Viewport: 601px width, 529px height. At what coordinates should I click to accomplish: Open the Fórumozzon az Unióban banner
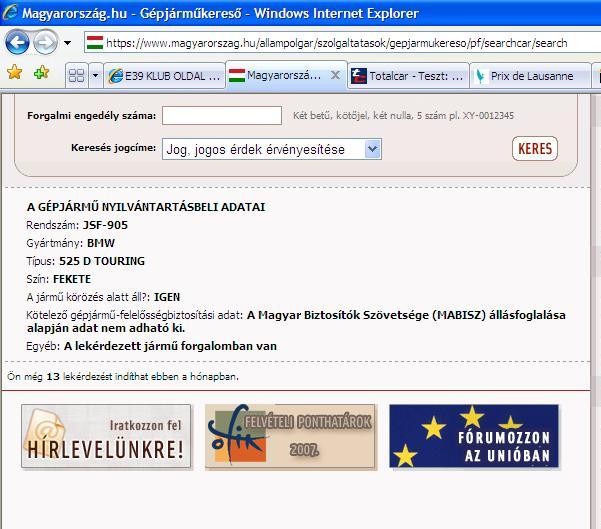(474, 436)
